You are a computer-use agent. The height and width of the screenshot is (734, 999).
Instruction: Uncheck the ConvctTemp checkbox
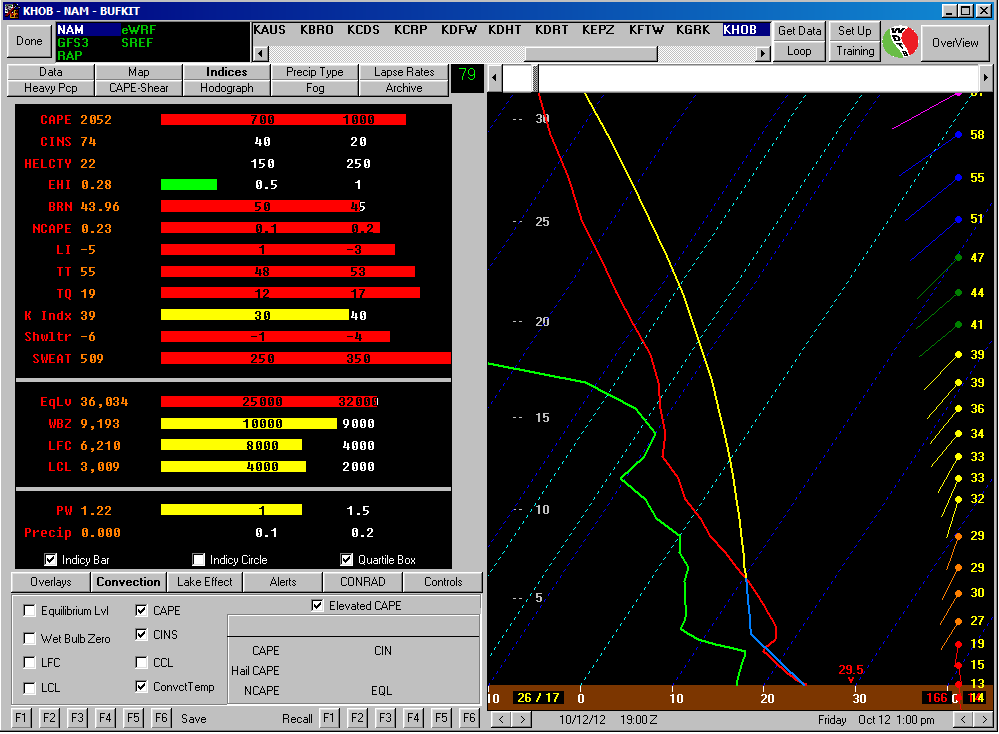(141, 687)
